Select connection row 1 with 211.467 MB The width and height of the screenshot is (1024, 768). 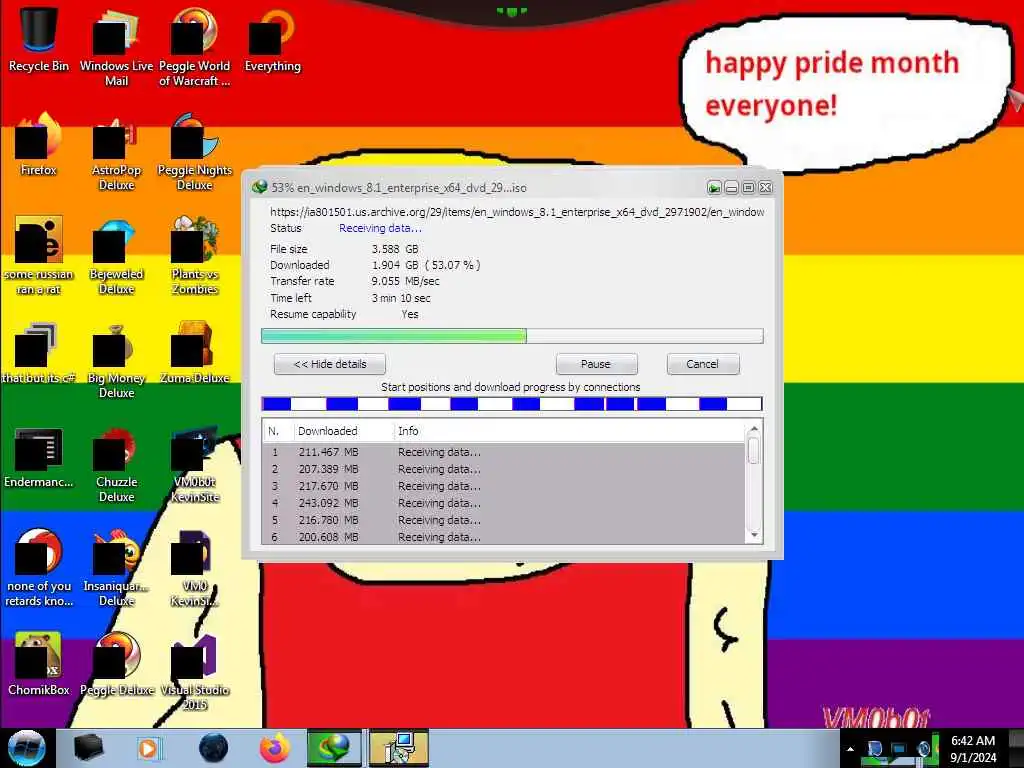[504, 452]
